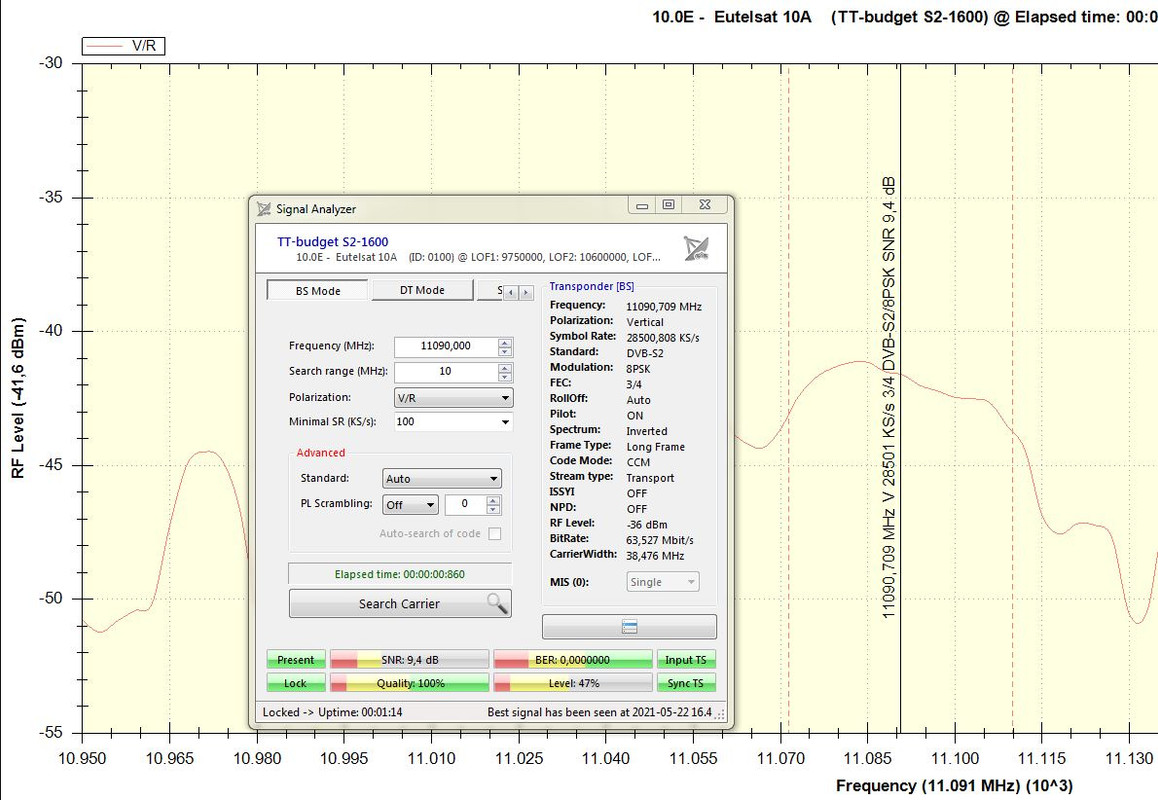Click the TT-budget S2-1600 device name
Viewport: 1158px width, 800px height.
pos(332,242)
